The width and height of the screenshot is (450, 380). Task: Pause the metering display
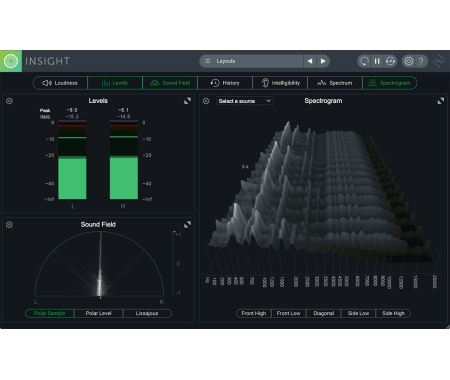click(x=377, y=61)
